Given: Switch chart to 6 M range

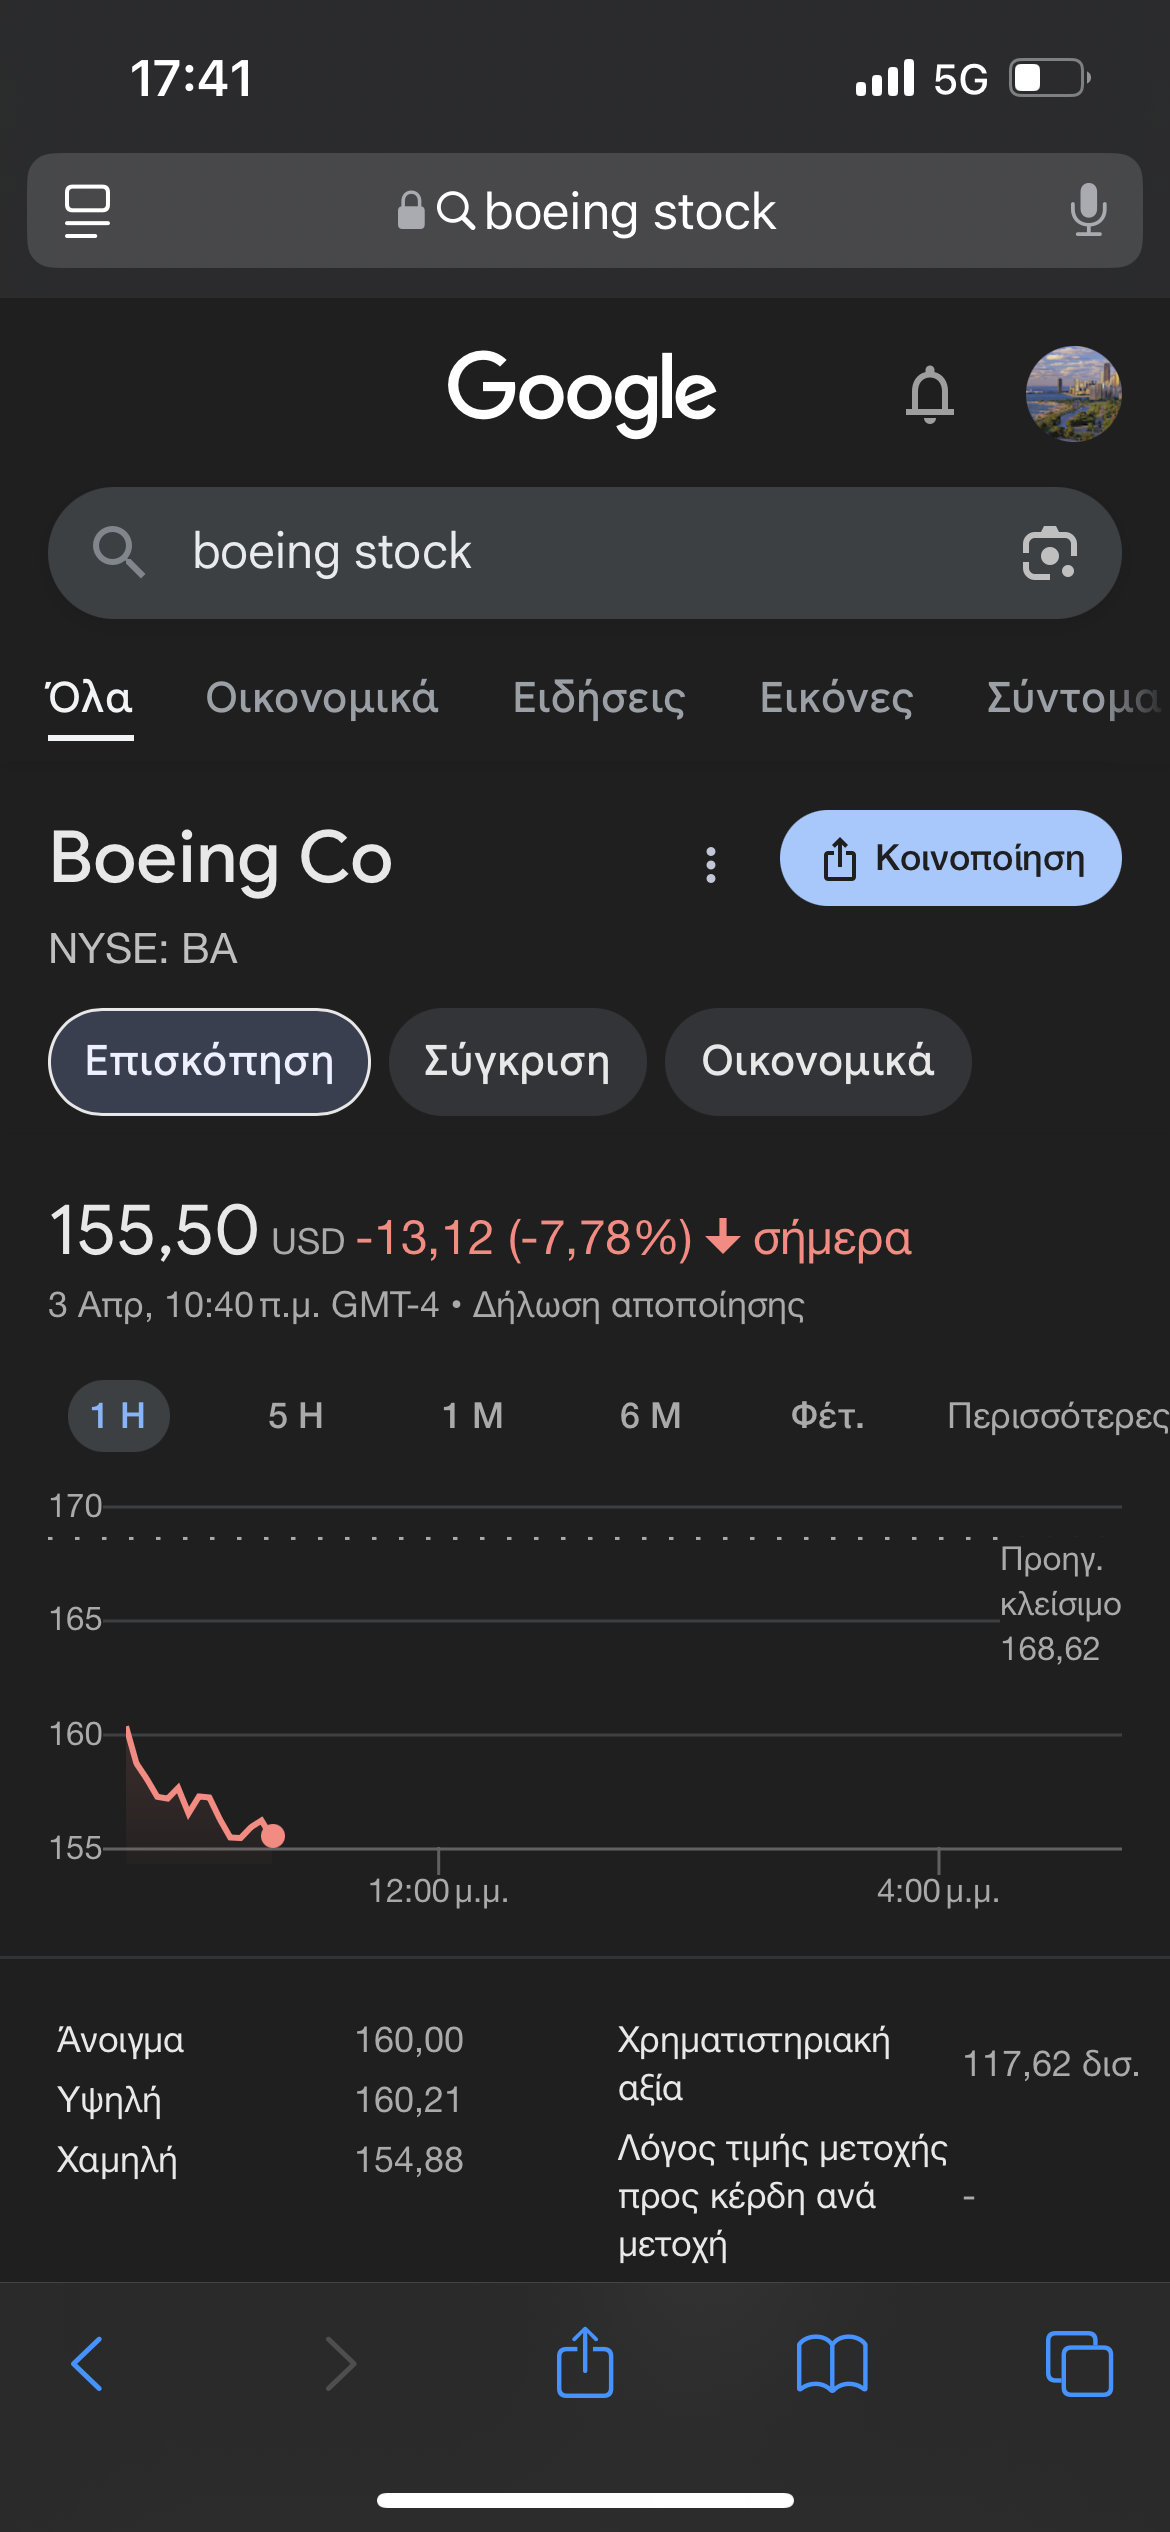Looking at the screenshot, I should tap(650, 1416).
